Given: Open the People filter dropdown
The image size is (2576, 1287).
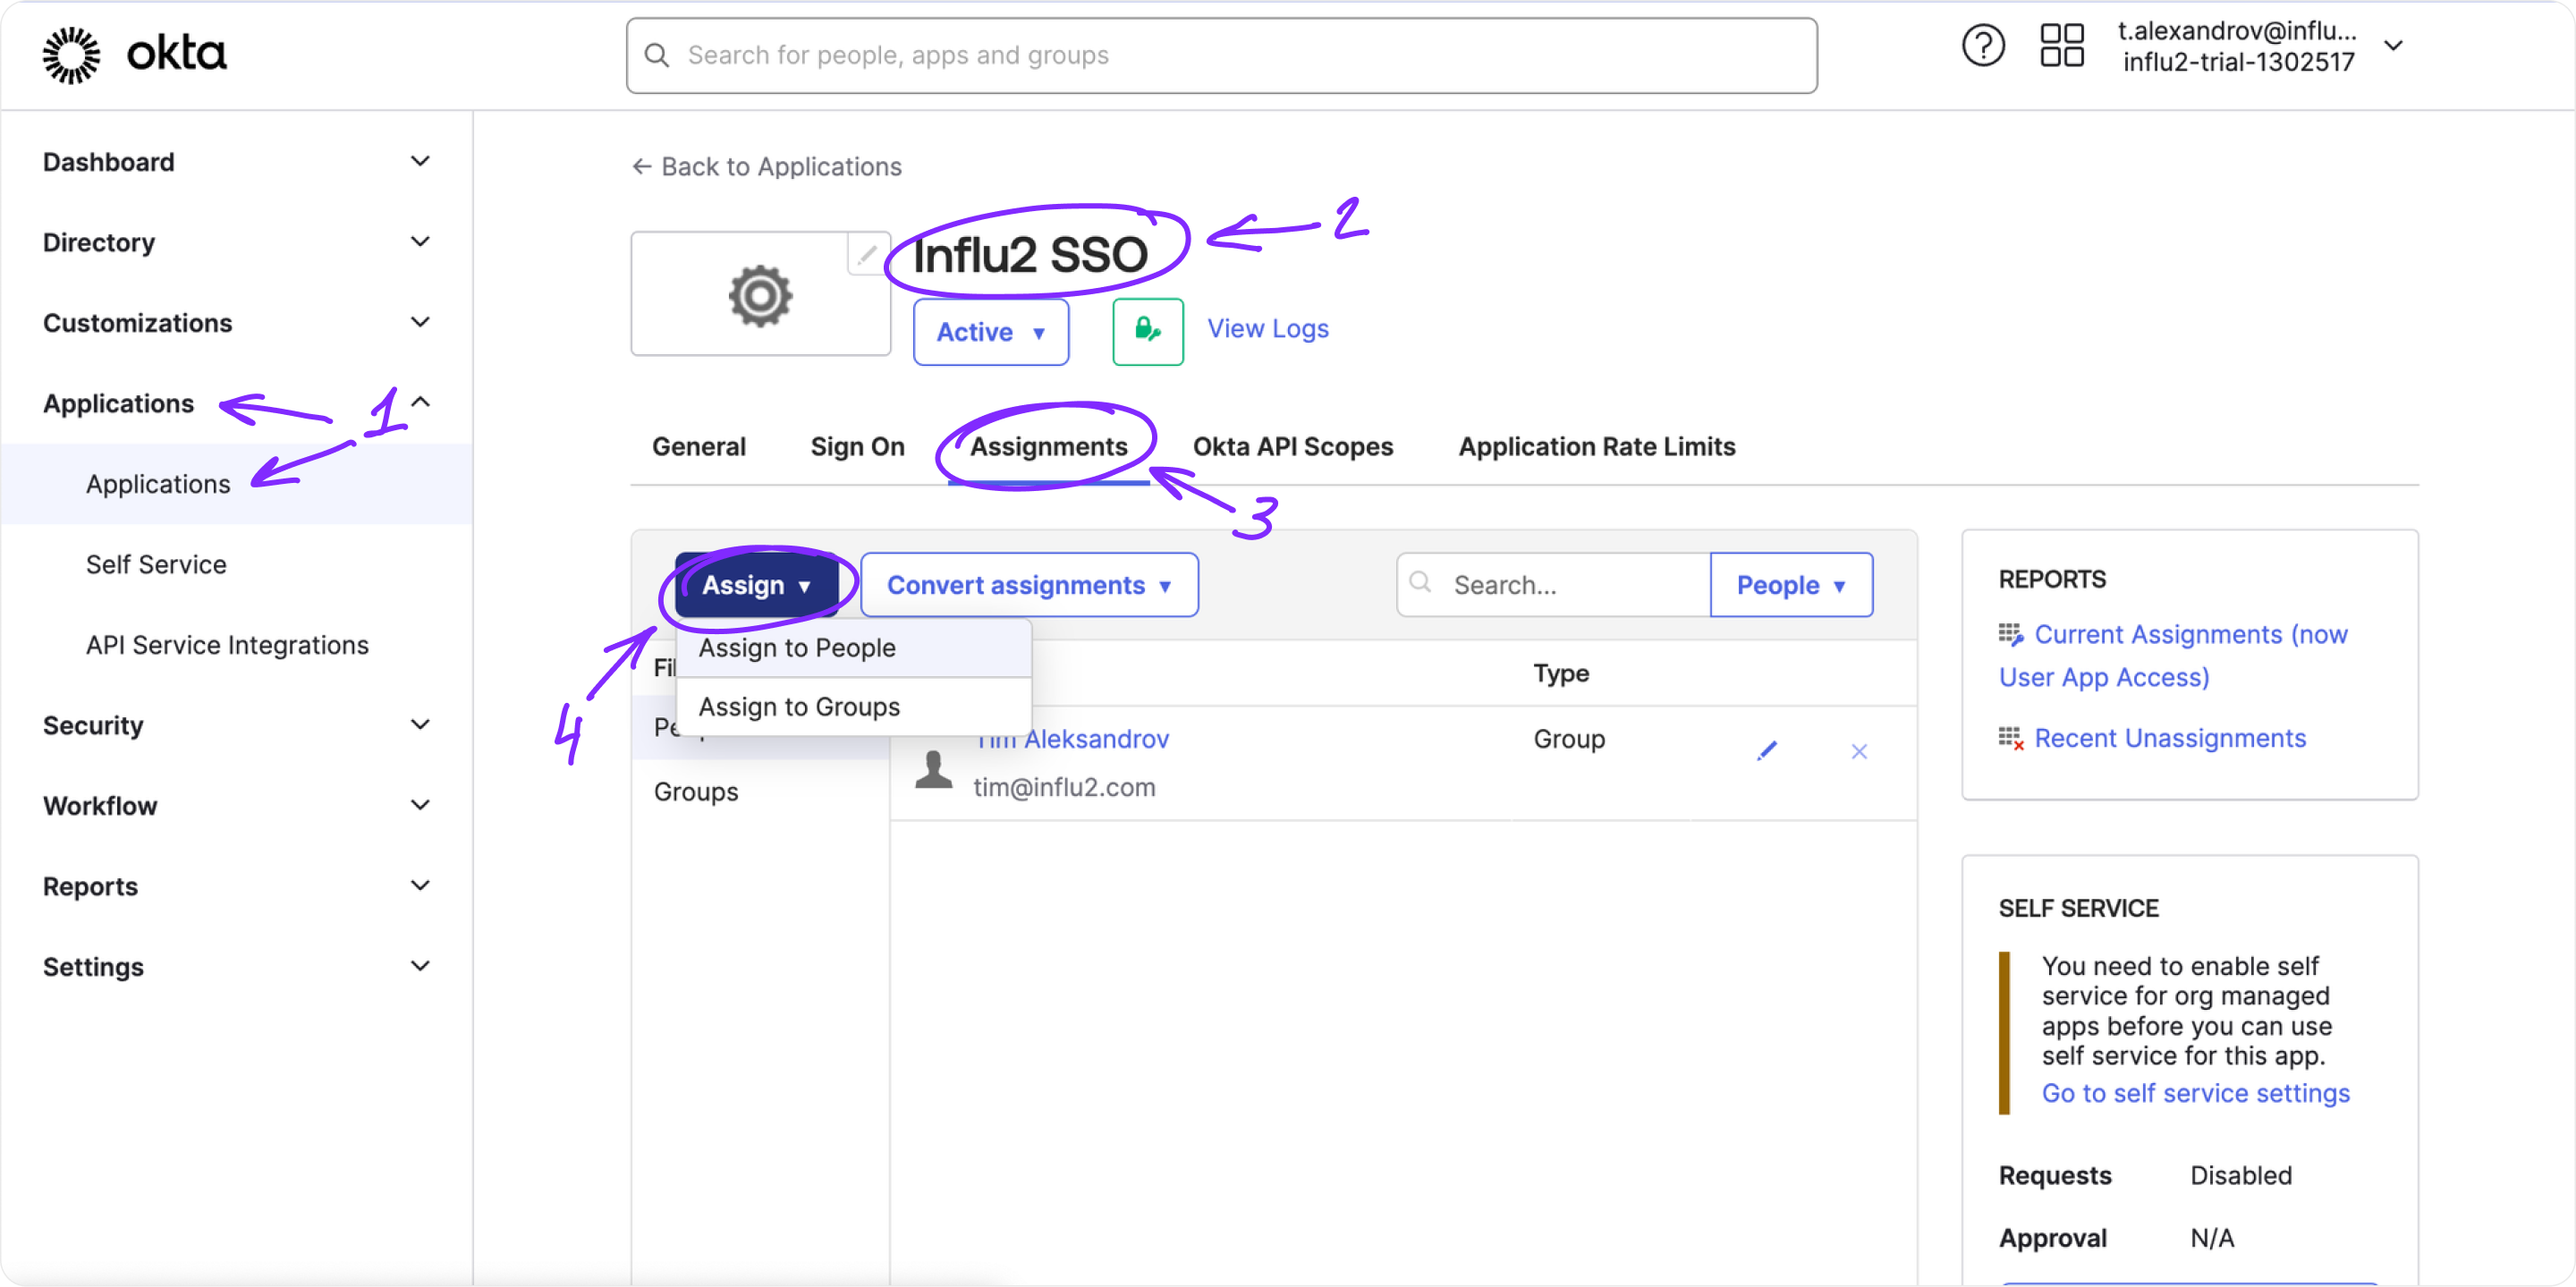Looking at the screenshot, I should pos(1791,585).
